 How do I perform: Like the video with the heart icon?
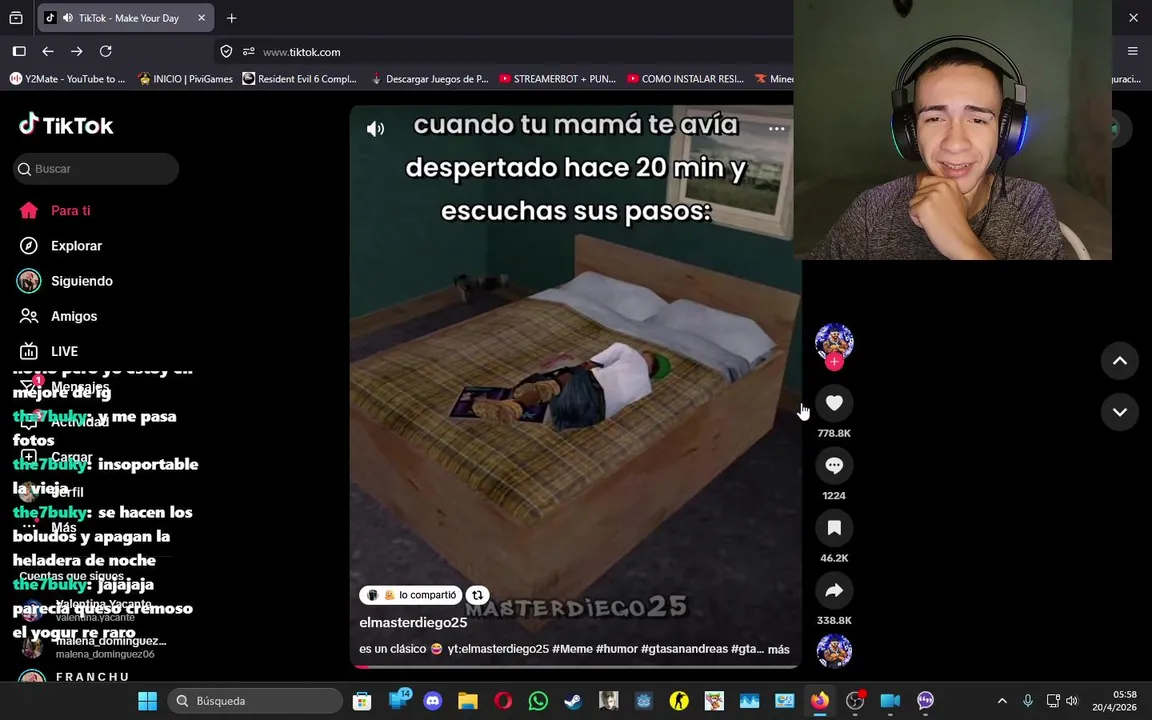coord(834,403)
